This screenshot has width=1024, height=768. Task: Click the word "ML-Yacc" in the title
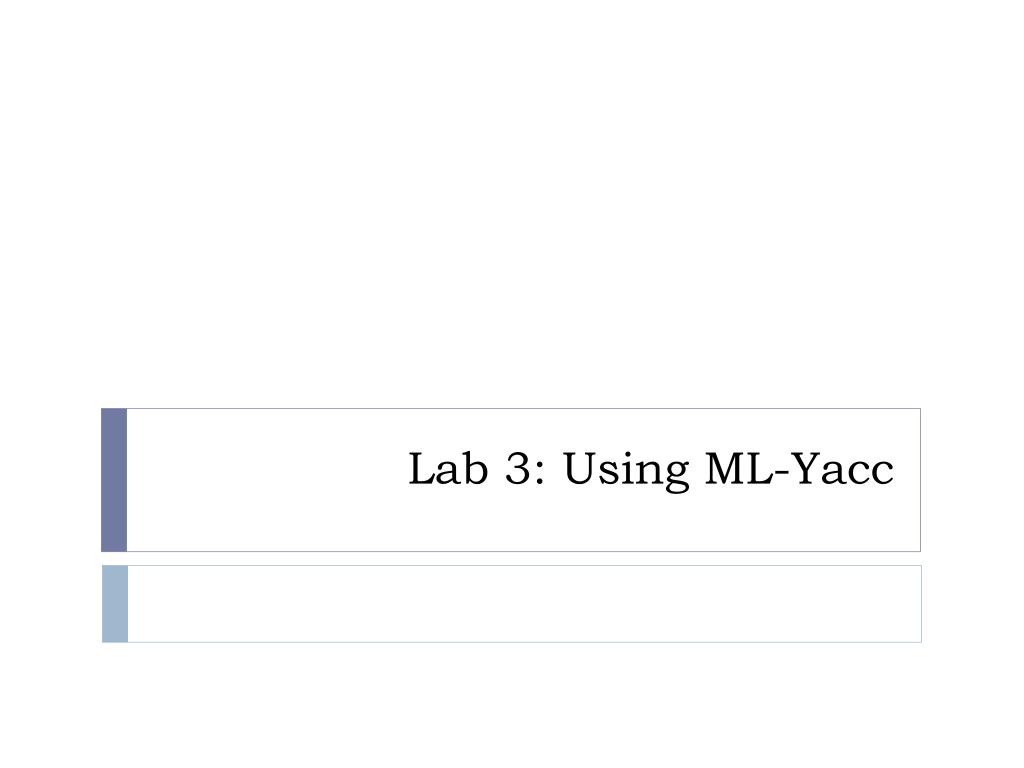(799, 468)
